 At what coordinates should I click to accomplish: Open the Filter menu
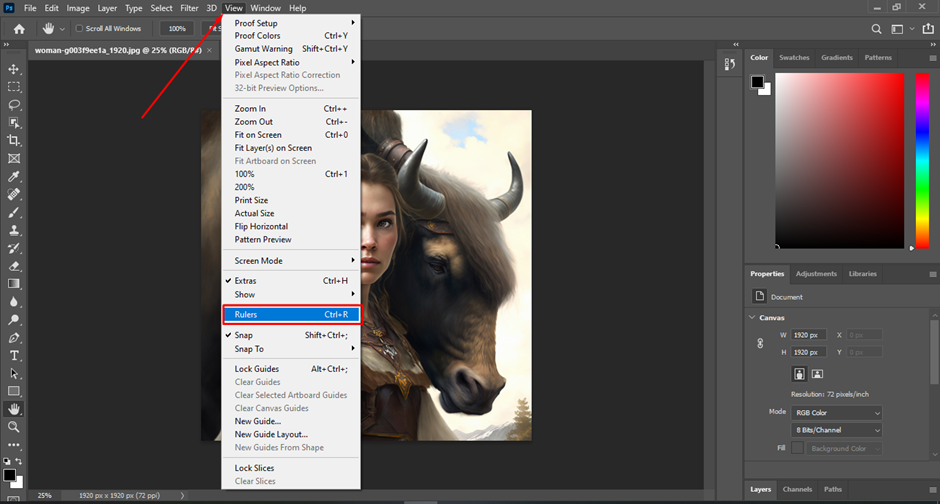(x=189, y=8)
